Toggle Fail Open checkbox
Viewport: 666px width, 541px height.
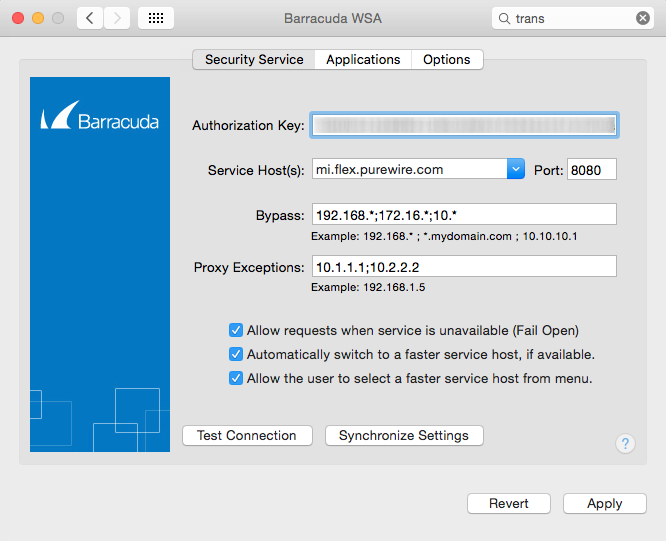click(x=236, y=330)
